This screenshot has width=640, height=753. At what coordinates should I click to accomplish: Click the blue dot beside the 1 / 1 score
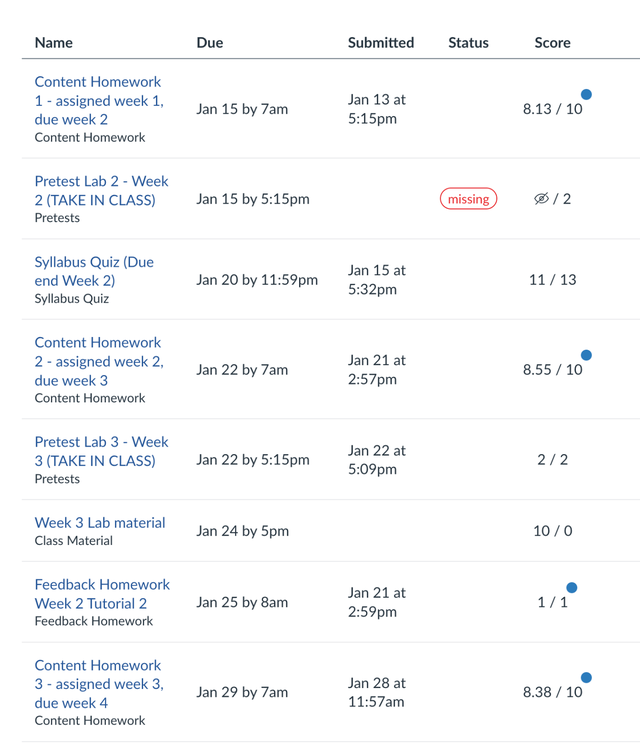(x=572, y=588)
